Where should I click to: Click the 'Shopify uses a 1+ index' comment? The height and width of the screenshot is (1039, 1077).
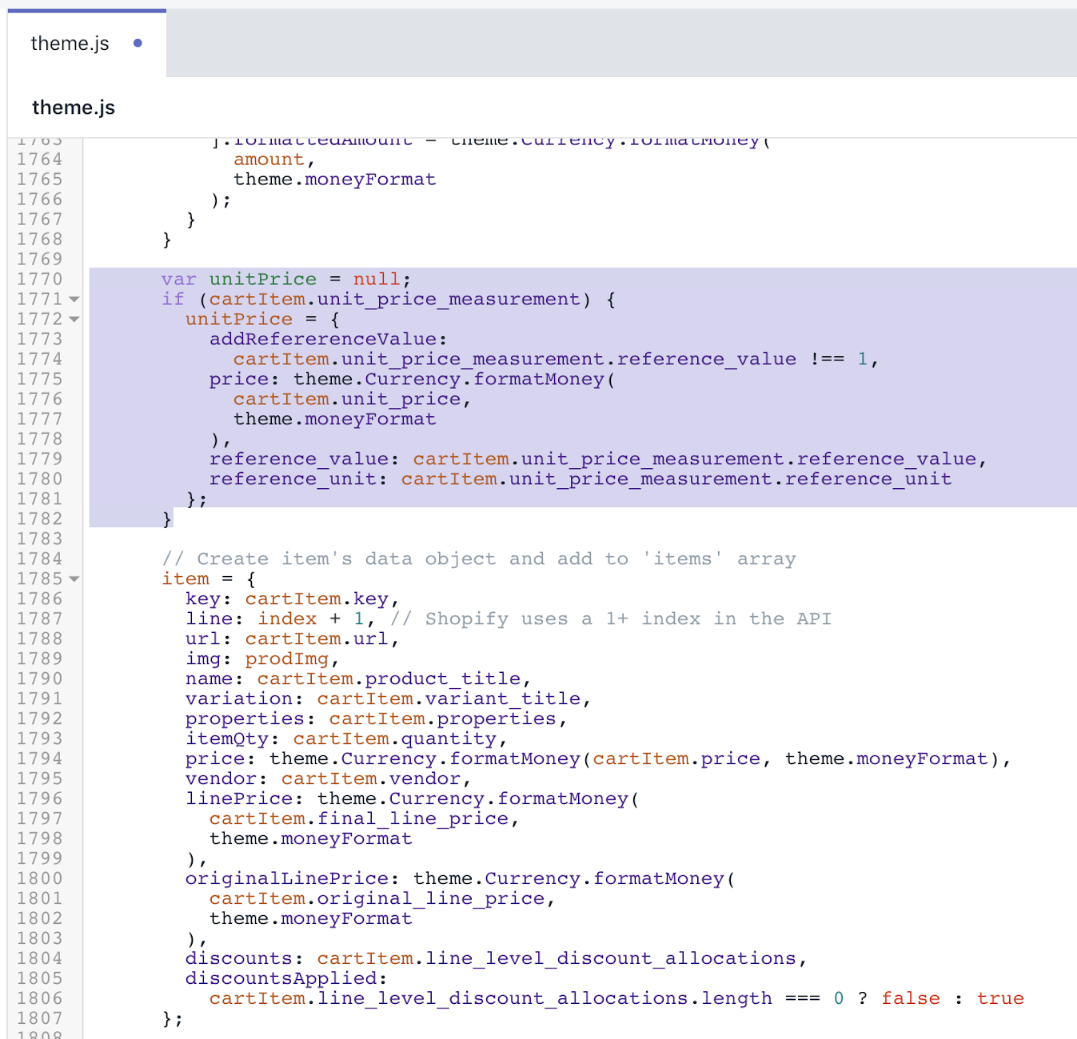[610, 619]
